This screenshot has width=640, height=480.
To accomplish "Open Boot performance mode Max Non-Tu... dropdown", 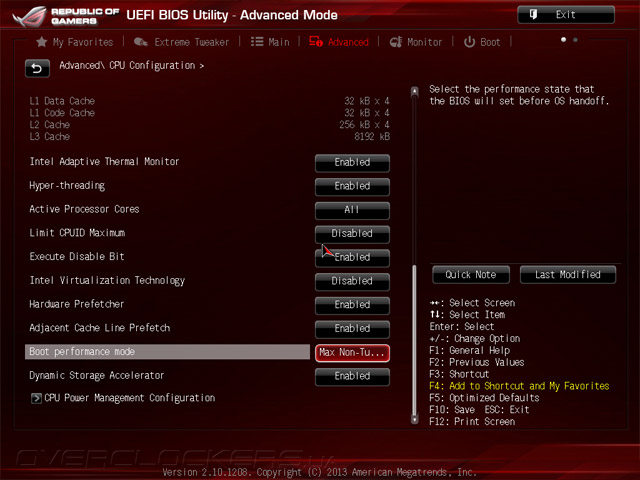I will click(352, 353).
